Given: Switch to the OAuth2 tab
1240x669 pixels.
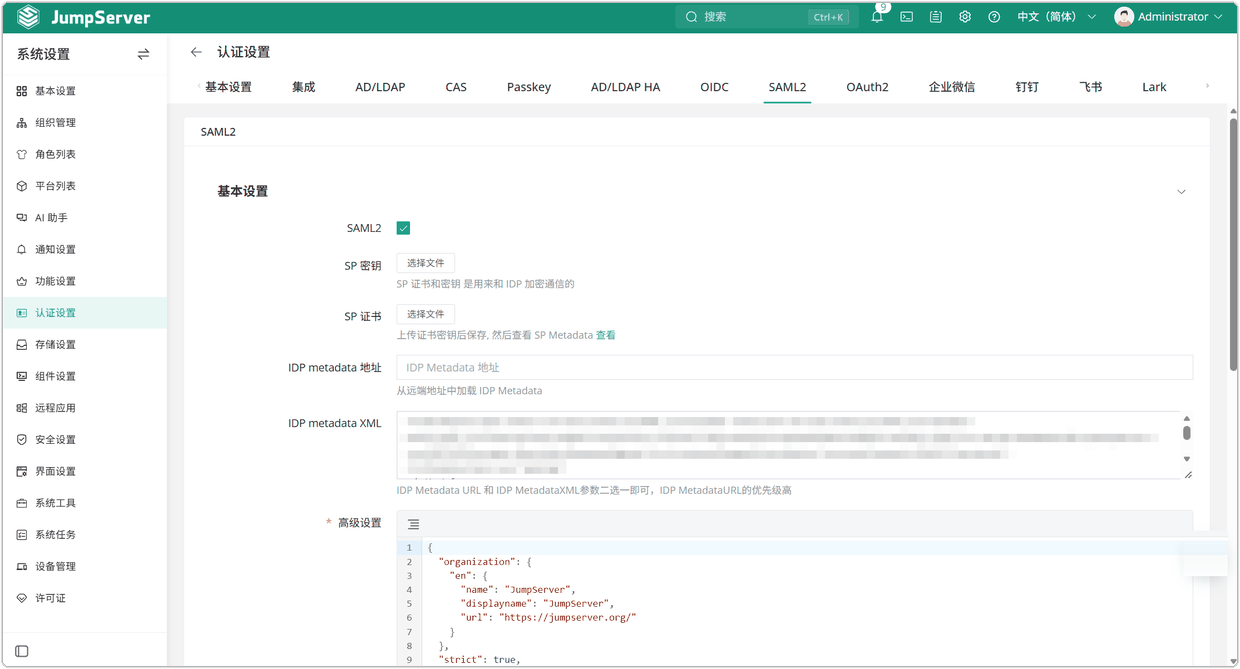Looking at the screenshot, I should pyautogui.click(x=867, y=87).
